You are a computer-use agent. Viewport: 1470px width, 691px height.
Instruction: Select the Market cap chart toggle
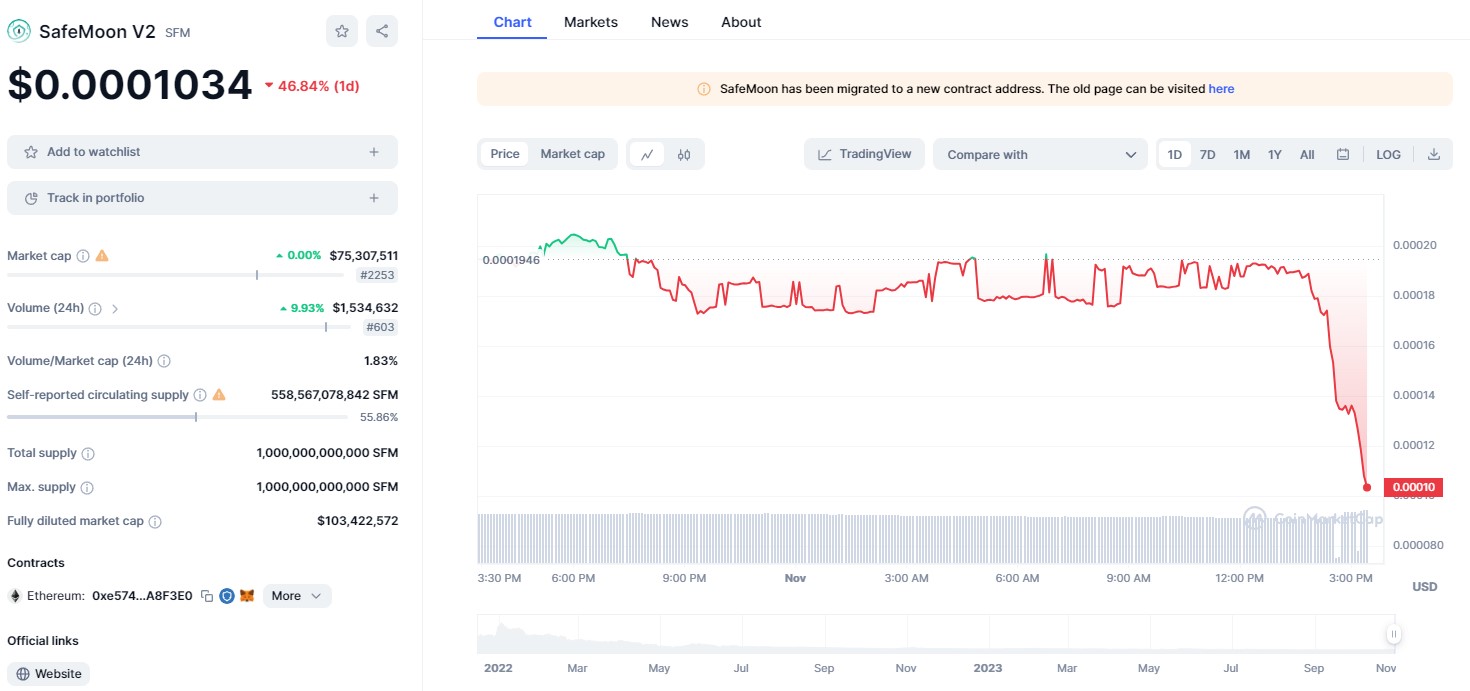573,154
